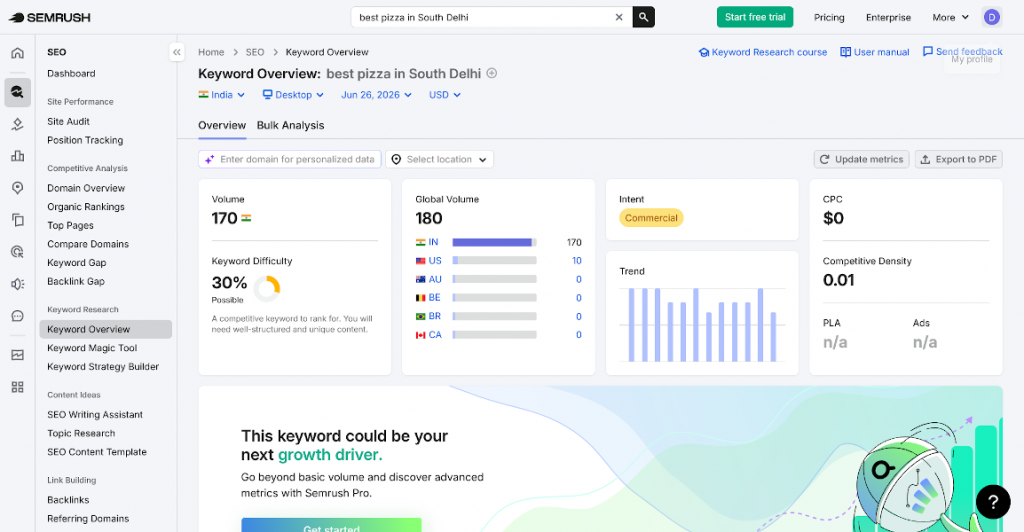Click plus icon next to keyword title
The height and width of the screenshot is (532, 1024).
tap(492, 73)
